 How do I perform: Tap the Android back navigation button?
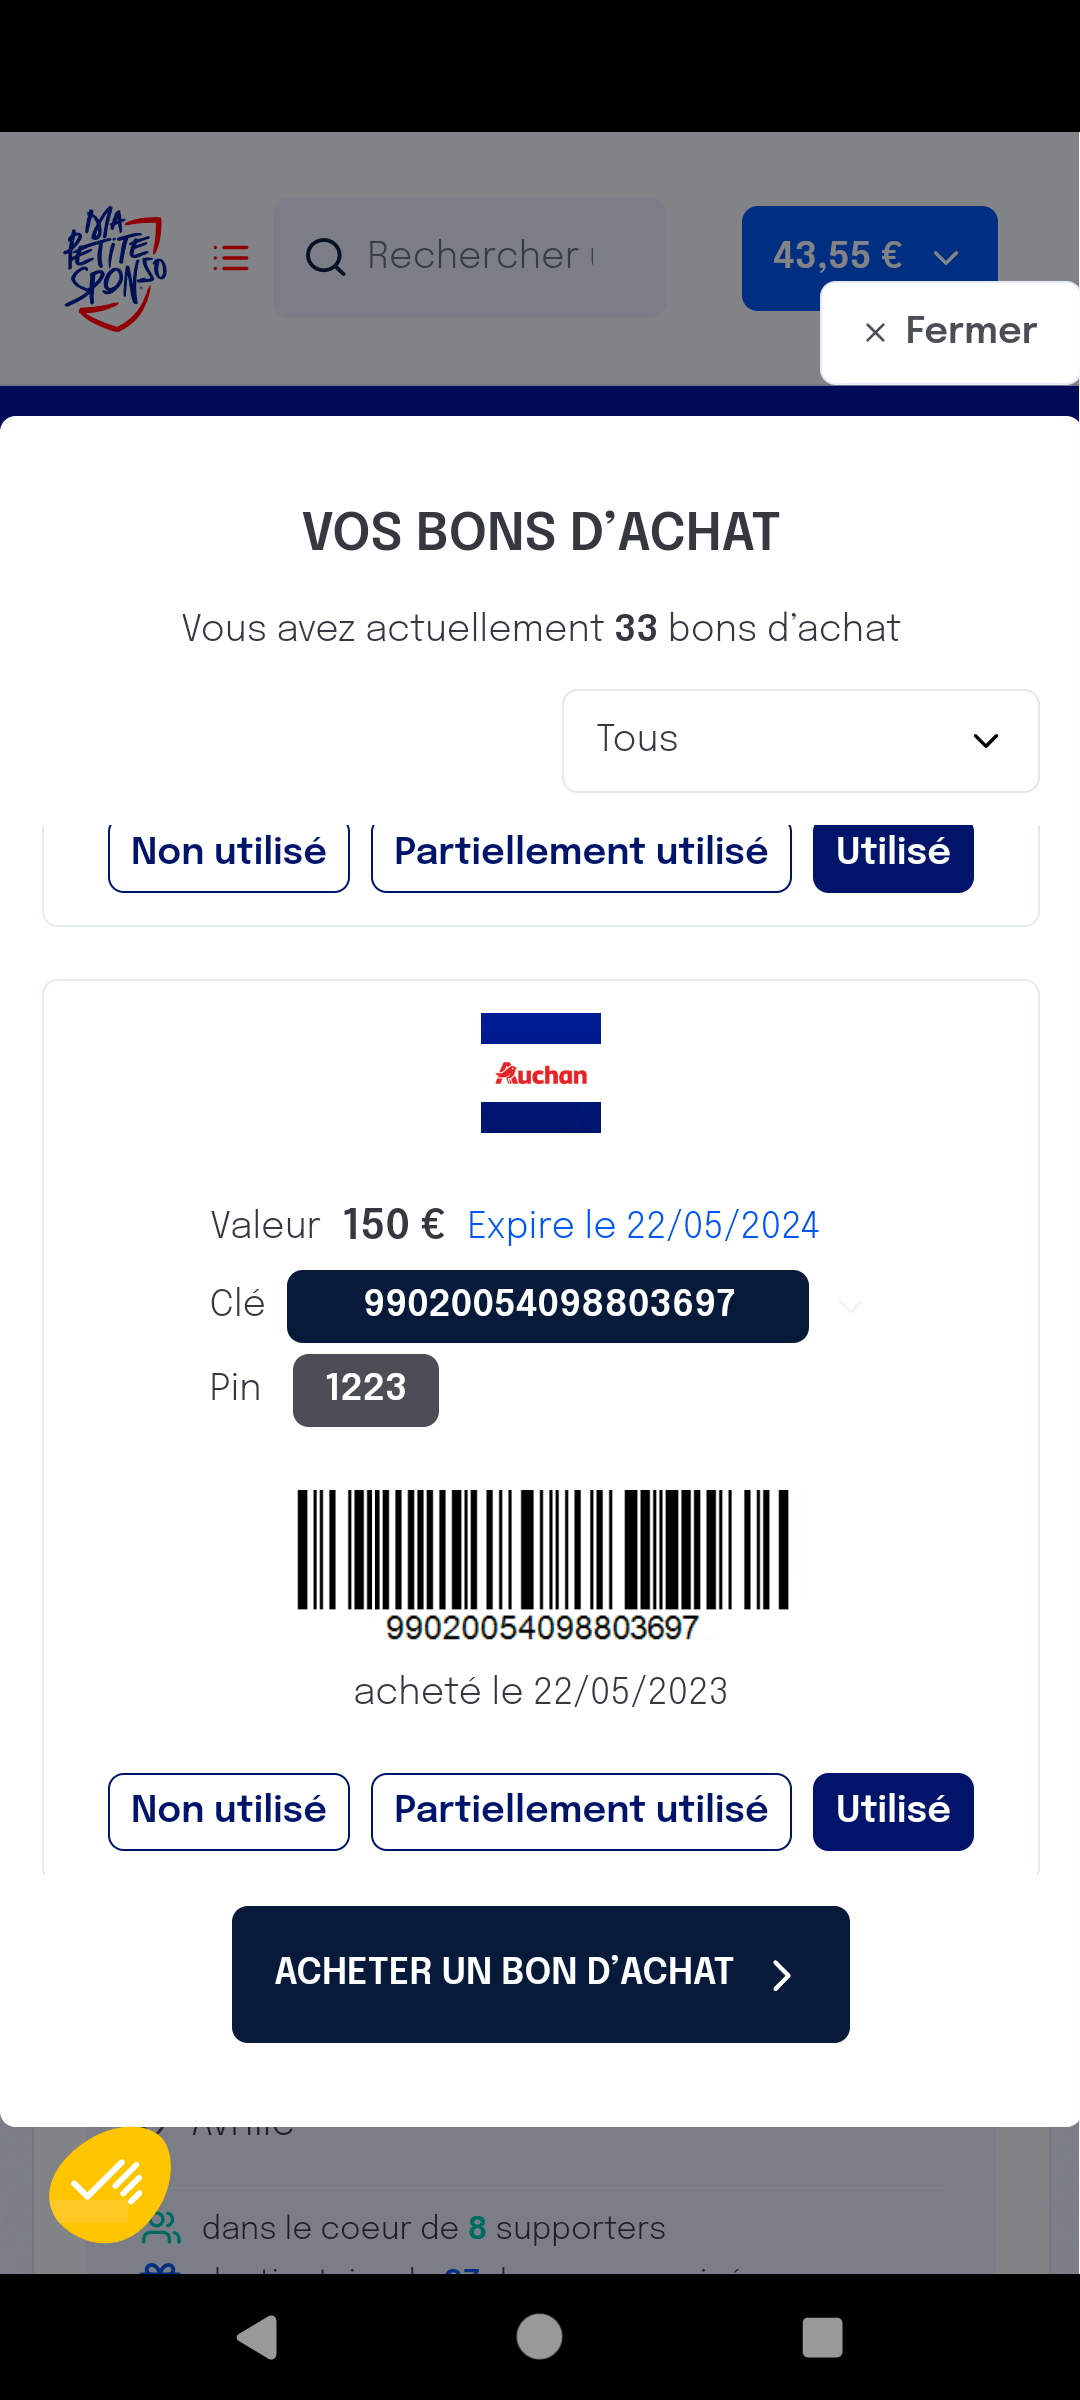(257, 2338)
